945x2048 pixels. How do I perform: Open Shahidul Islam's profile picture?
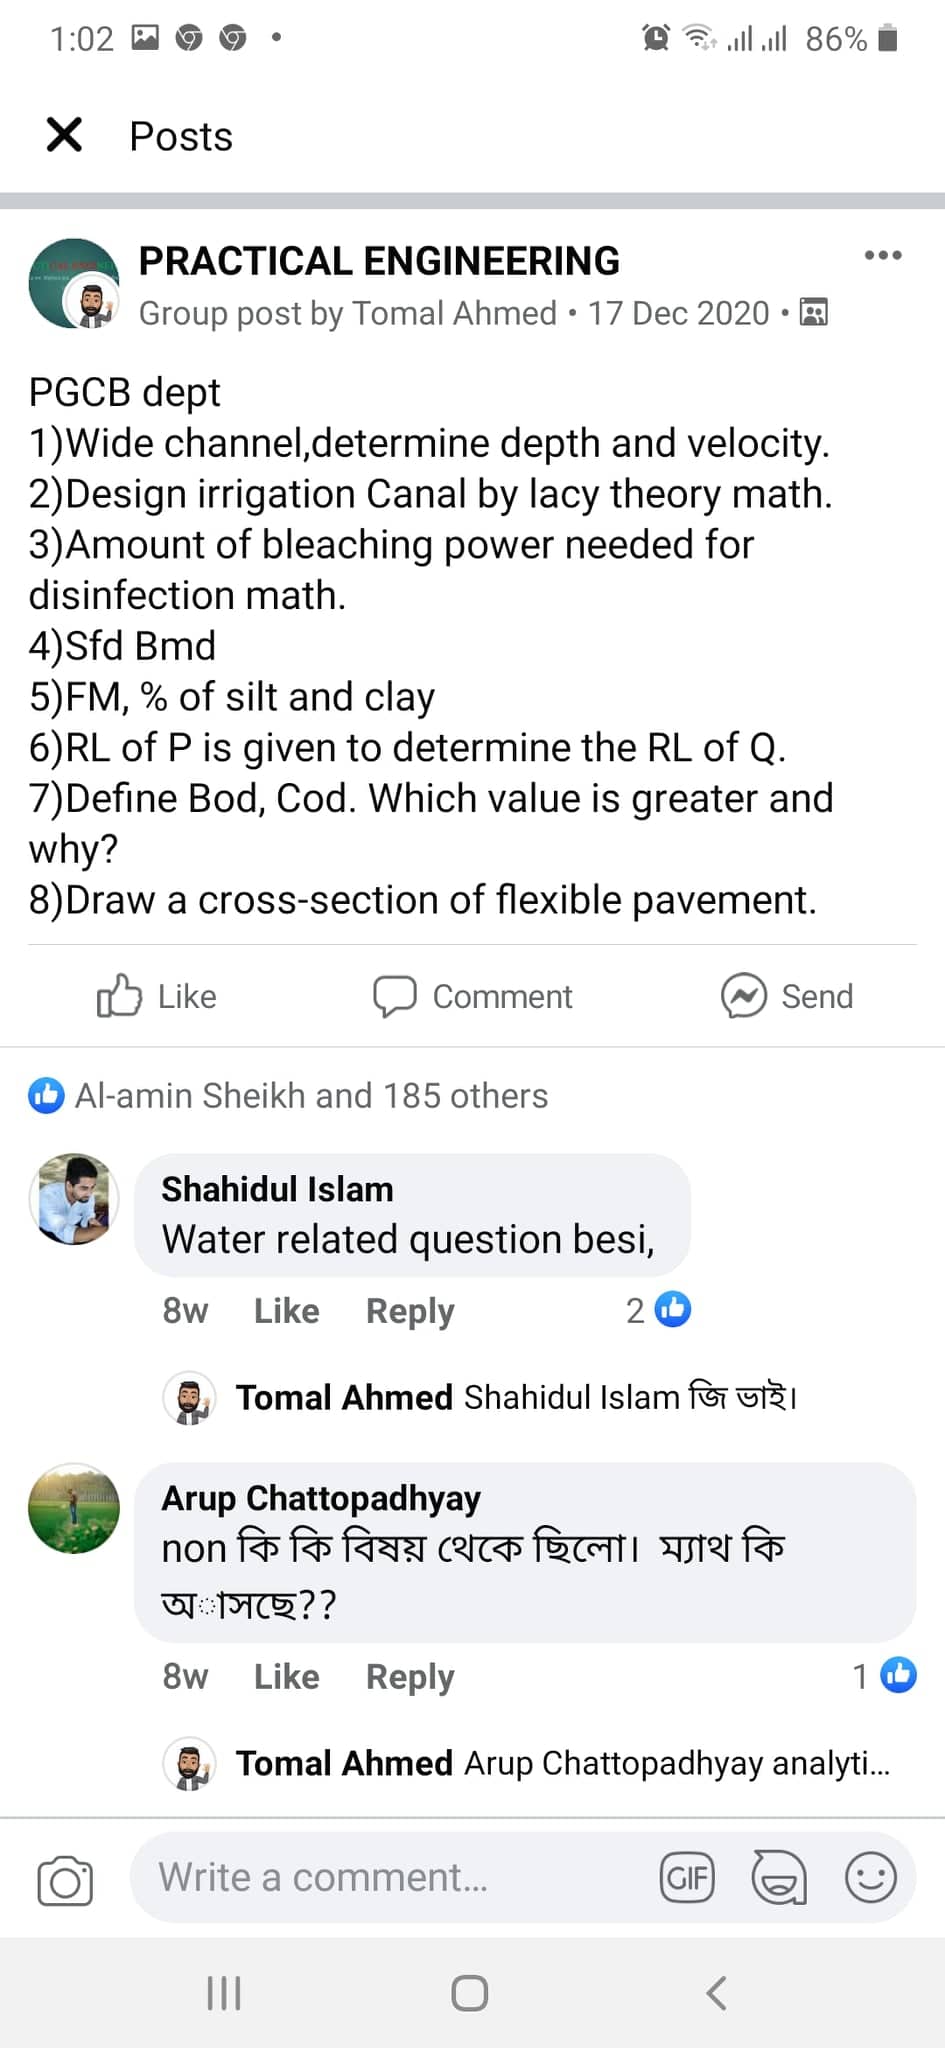coord(74,1199)
